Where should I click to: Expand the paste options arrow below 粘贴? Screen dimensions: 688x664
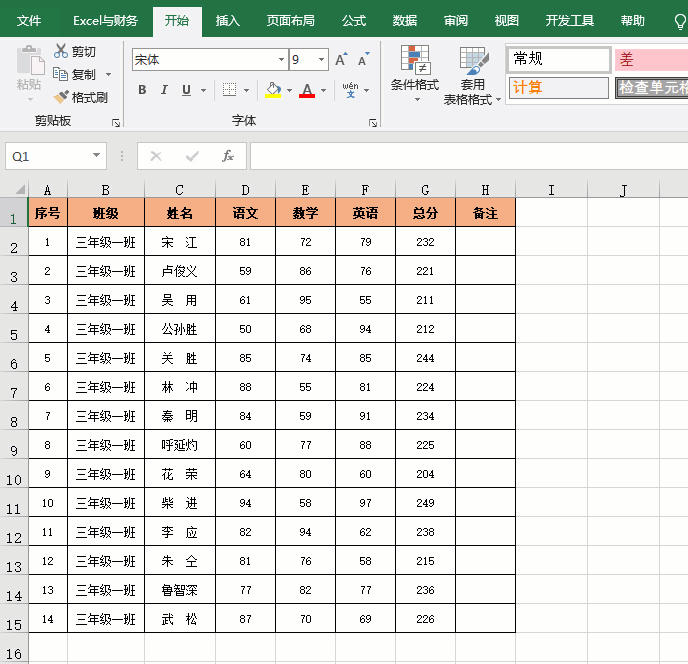pyautogui.click(x=30, y=99)
